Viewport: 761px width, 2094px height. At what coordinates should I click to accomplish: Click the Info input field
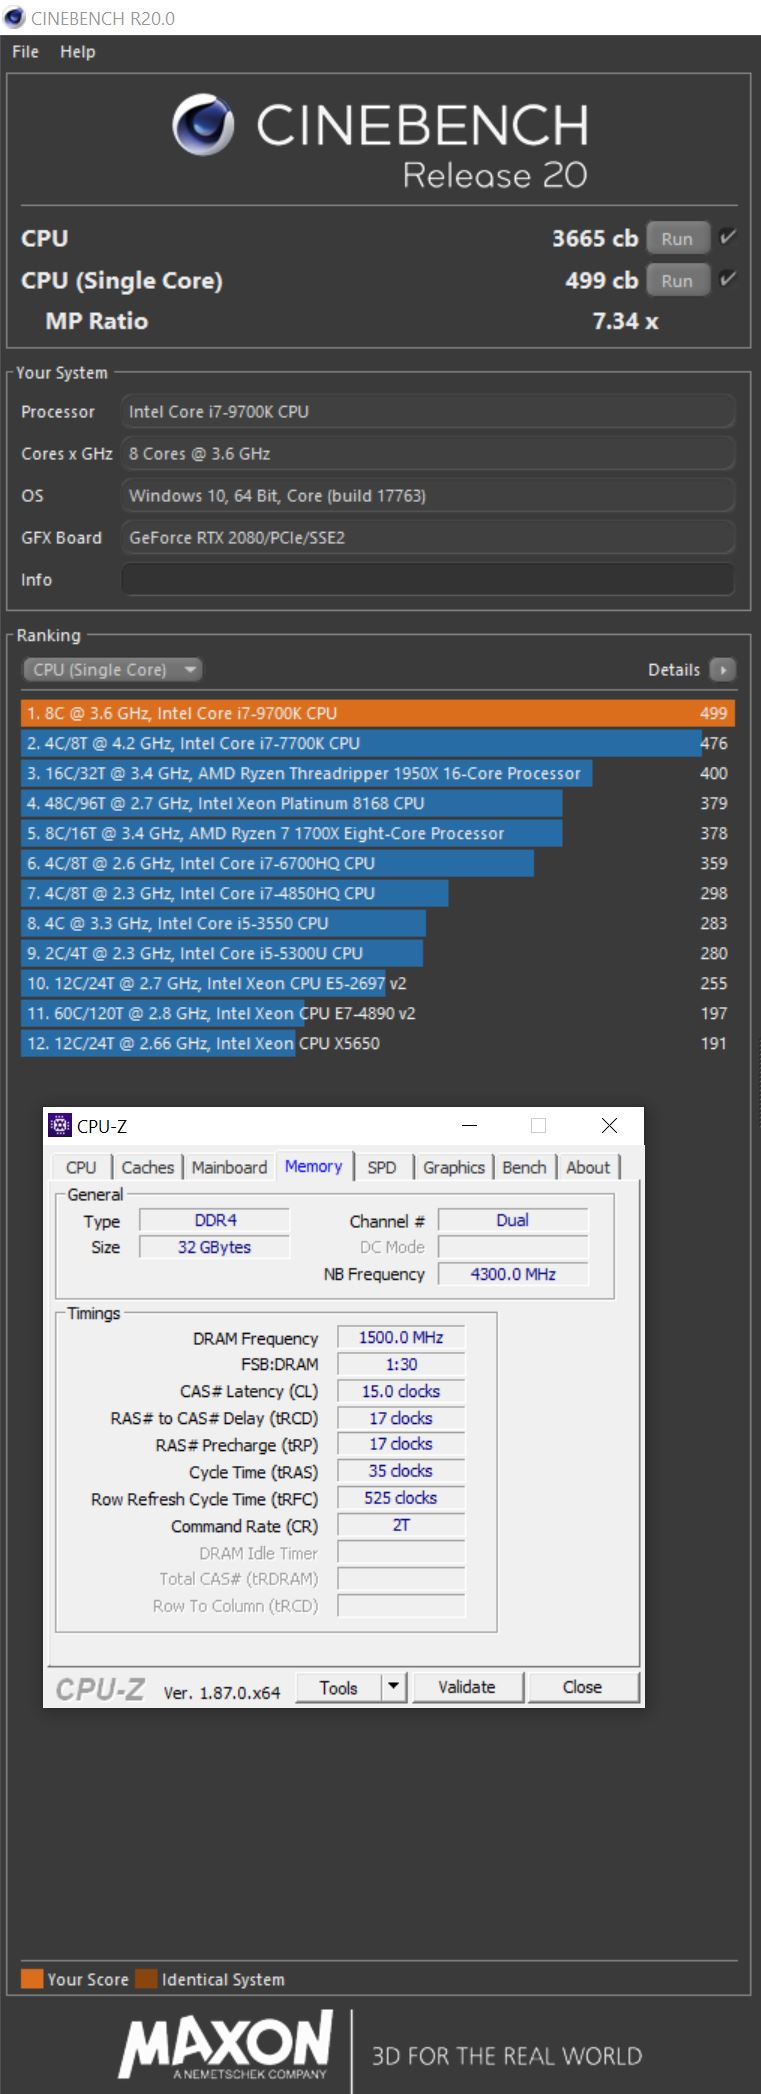428,579
